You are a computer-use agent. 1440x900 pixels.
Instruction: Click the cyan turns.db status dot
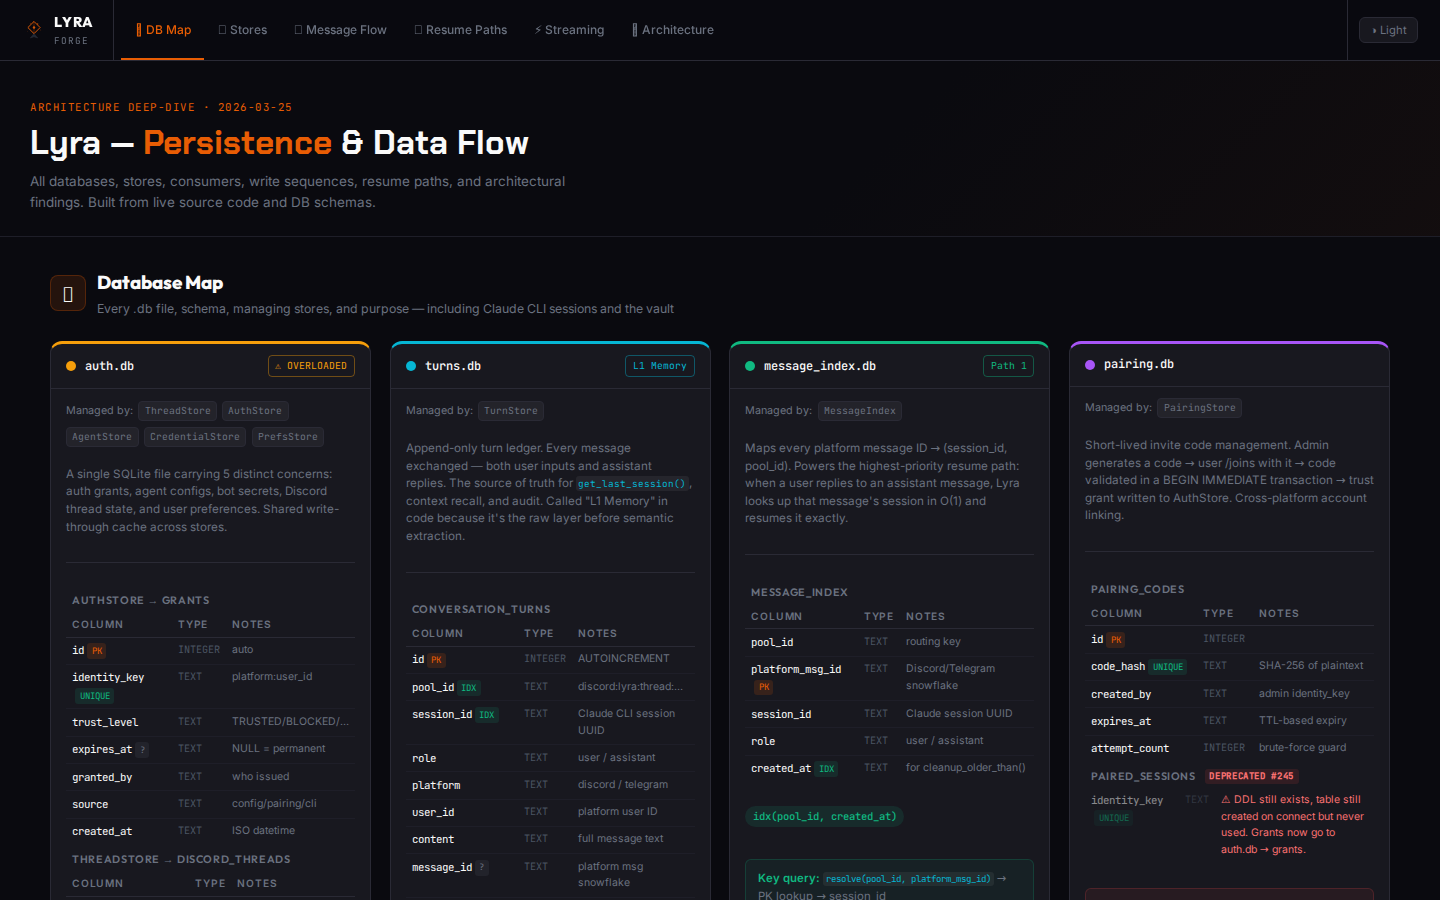(x=411, y=366)
